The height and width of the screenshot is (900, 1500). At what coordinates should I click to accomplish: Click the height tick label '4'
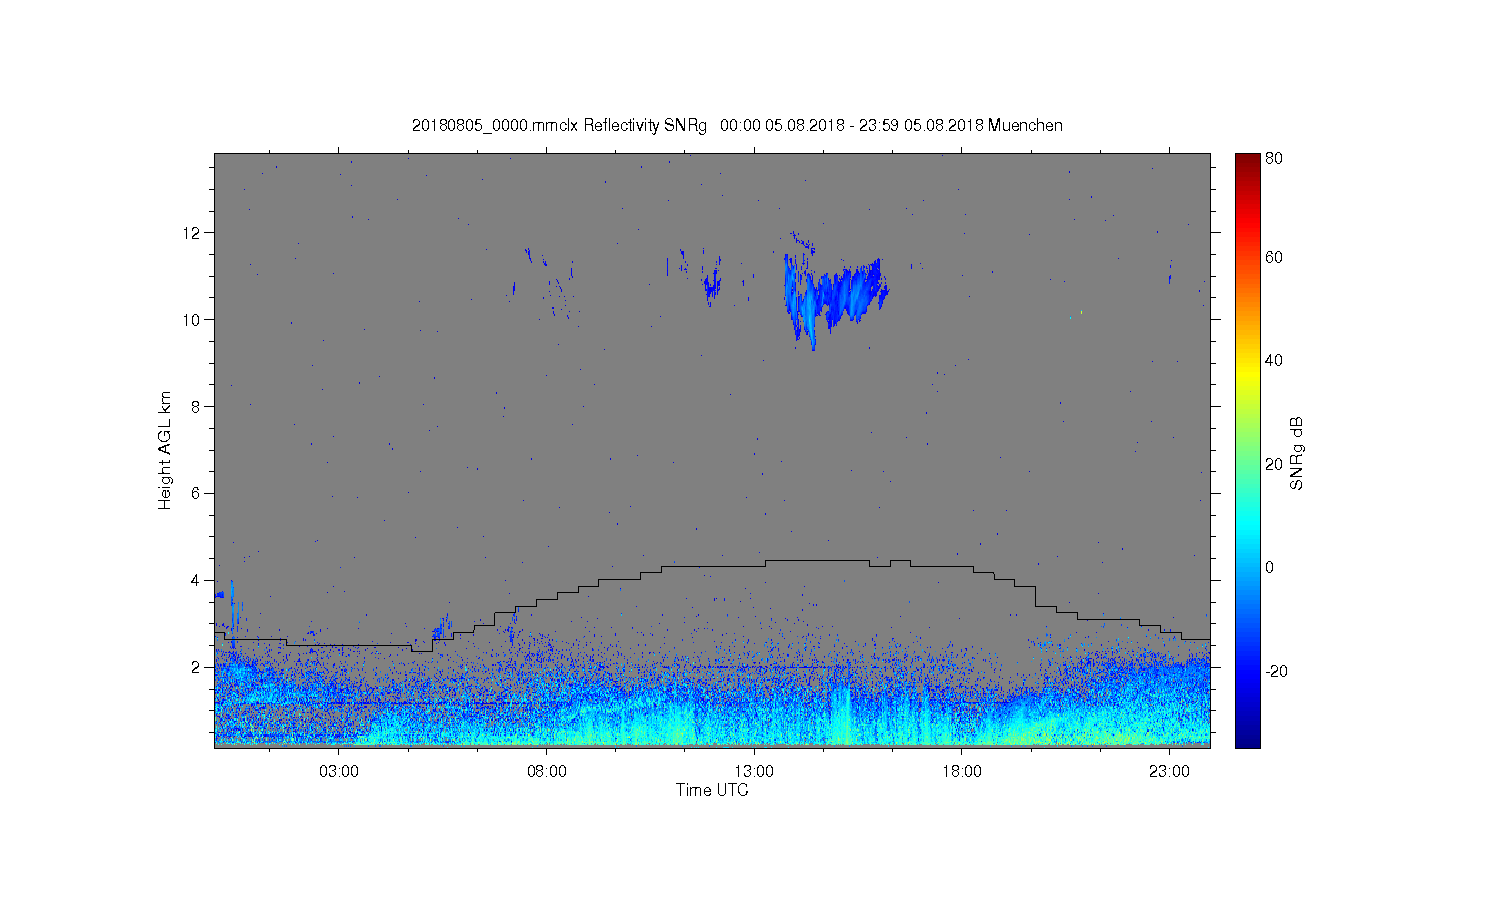point(197,580)
